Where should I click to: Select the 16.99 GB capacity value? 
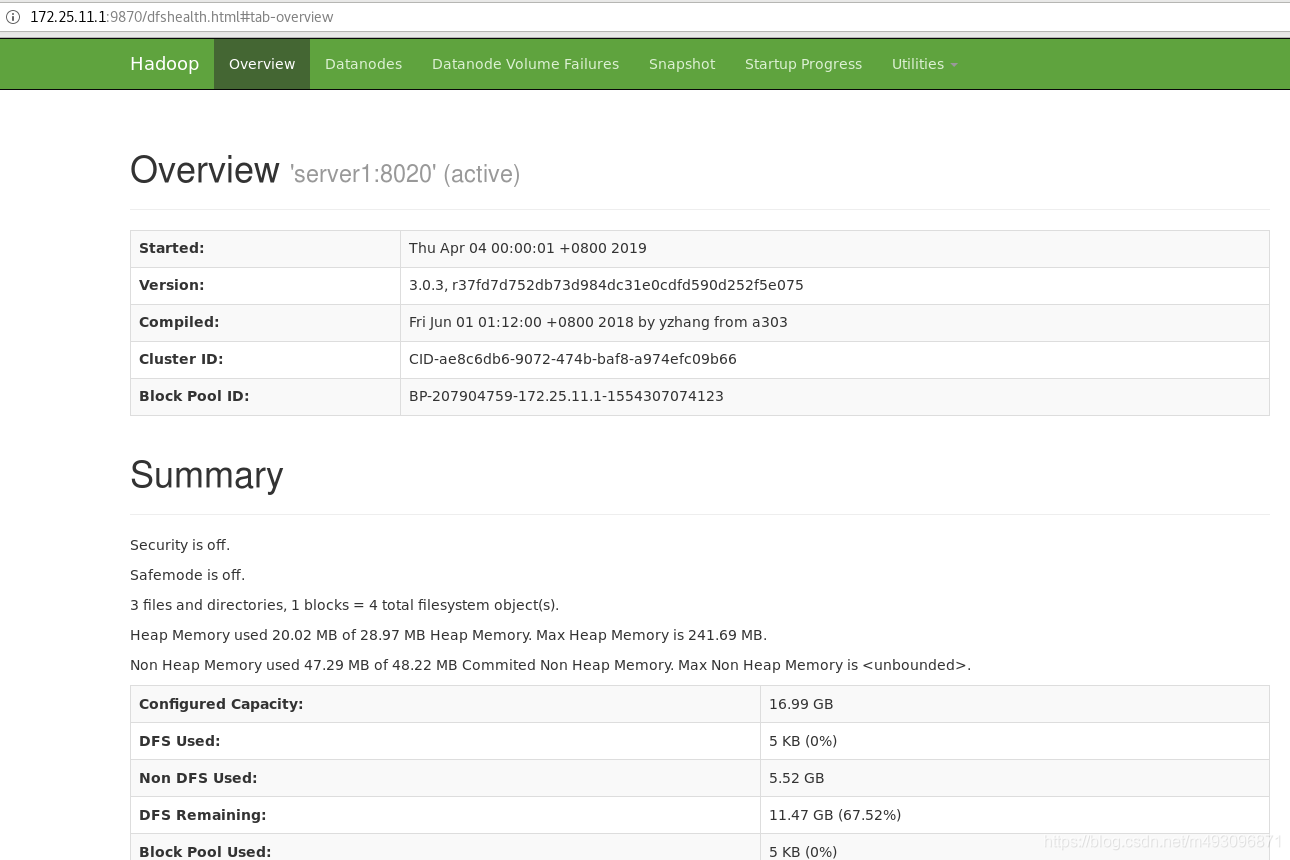tap(801, 704)
